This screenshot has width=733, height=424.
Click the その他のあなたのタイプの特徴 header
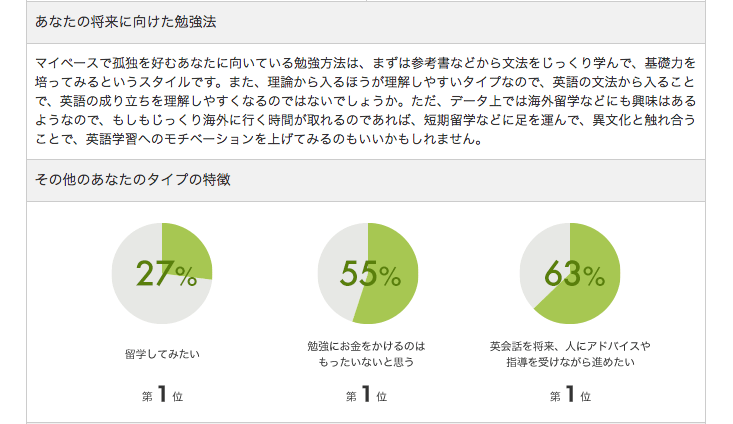[x=132, y=180]
